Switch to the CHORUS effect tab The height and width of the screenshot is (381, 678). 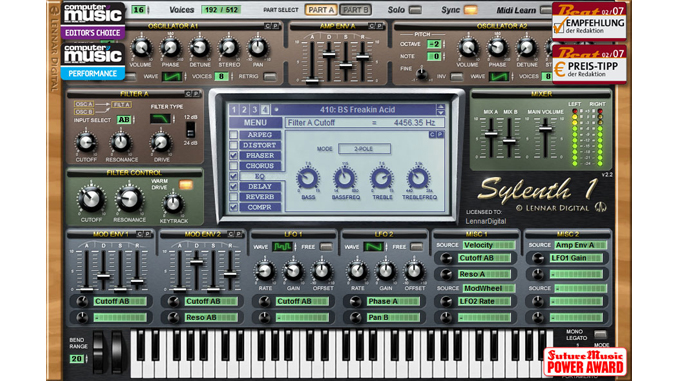260,166
